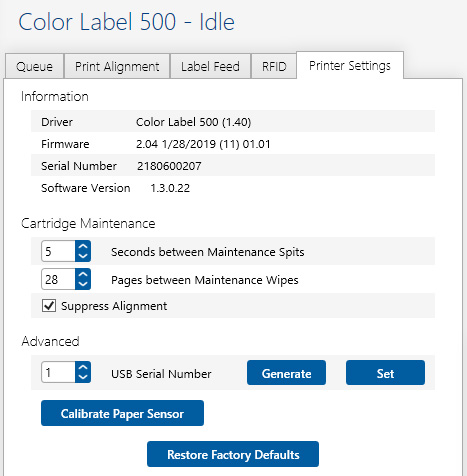Select the RFID tab

274,66
